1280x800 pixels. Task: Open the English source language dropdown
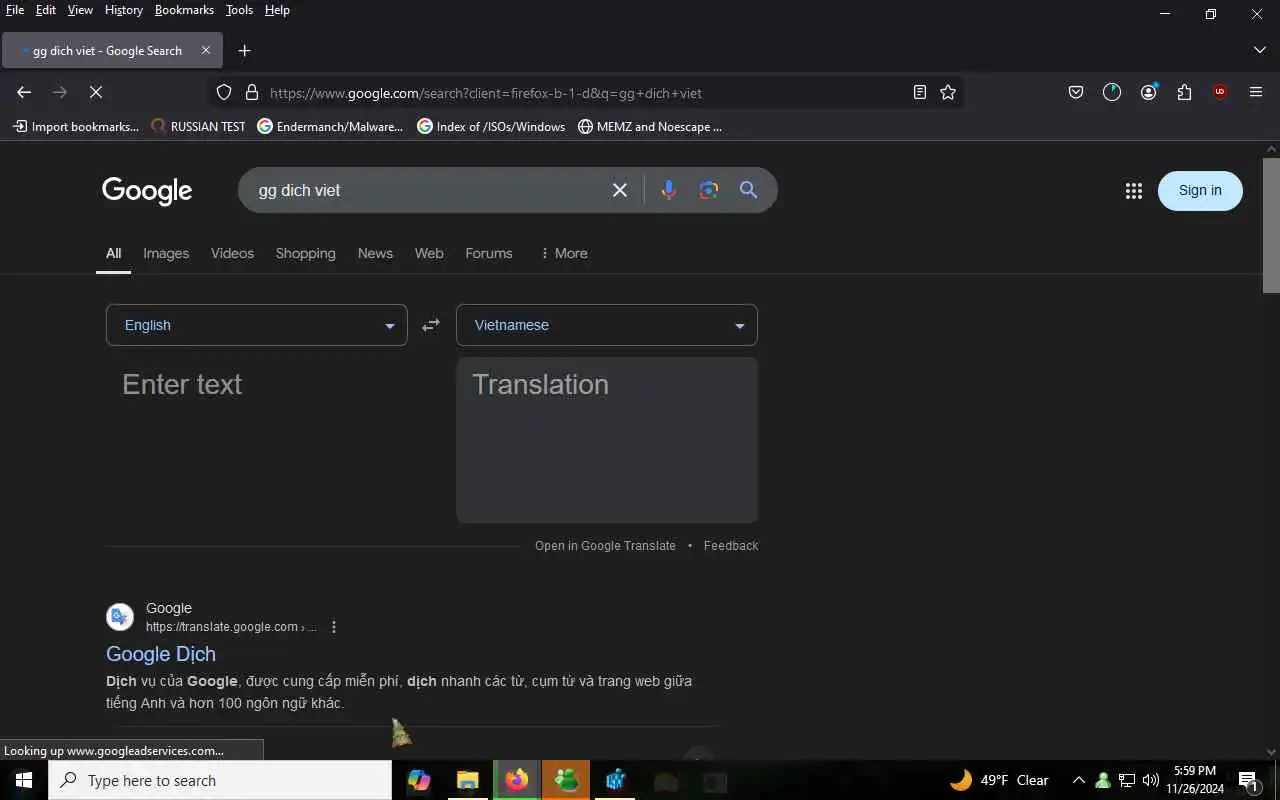[x=257, y=325]
